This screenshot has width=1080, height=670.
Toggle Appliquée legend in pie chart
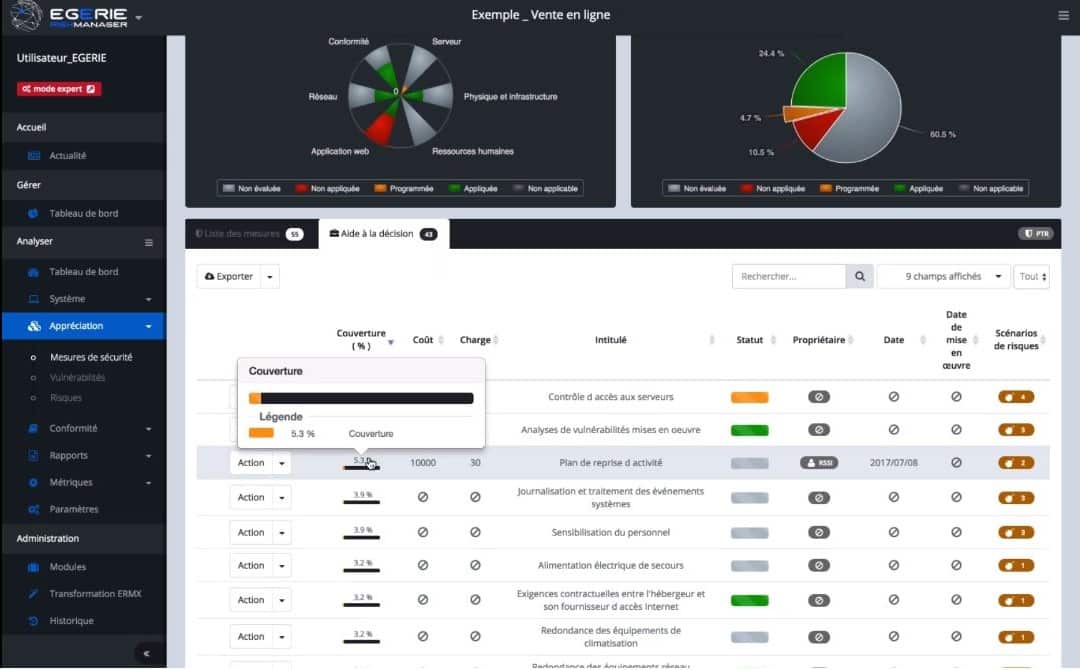[918, 189]
